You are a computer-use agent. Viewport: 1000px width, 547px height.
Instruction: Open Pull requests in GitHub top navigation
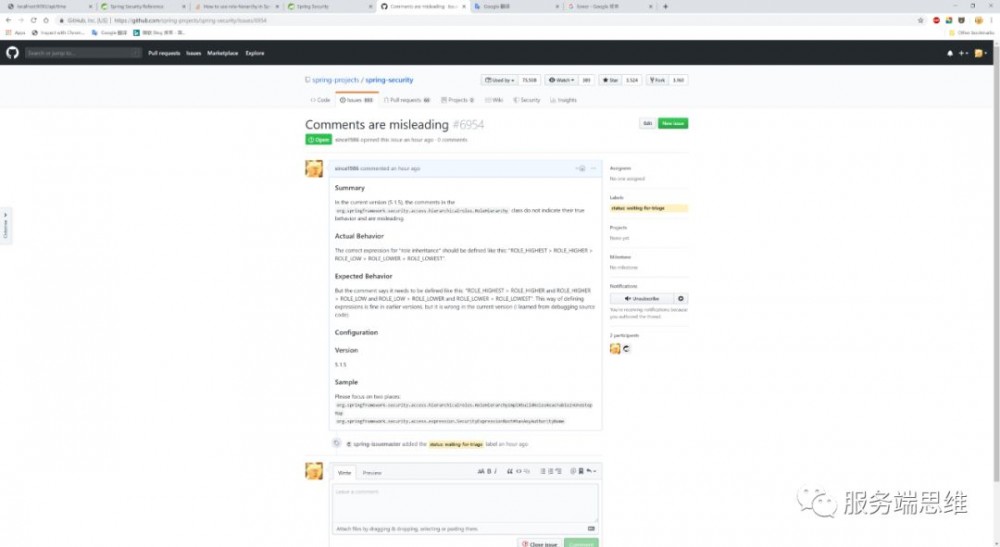[x=164, y=54]
